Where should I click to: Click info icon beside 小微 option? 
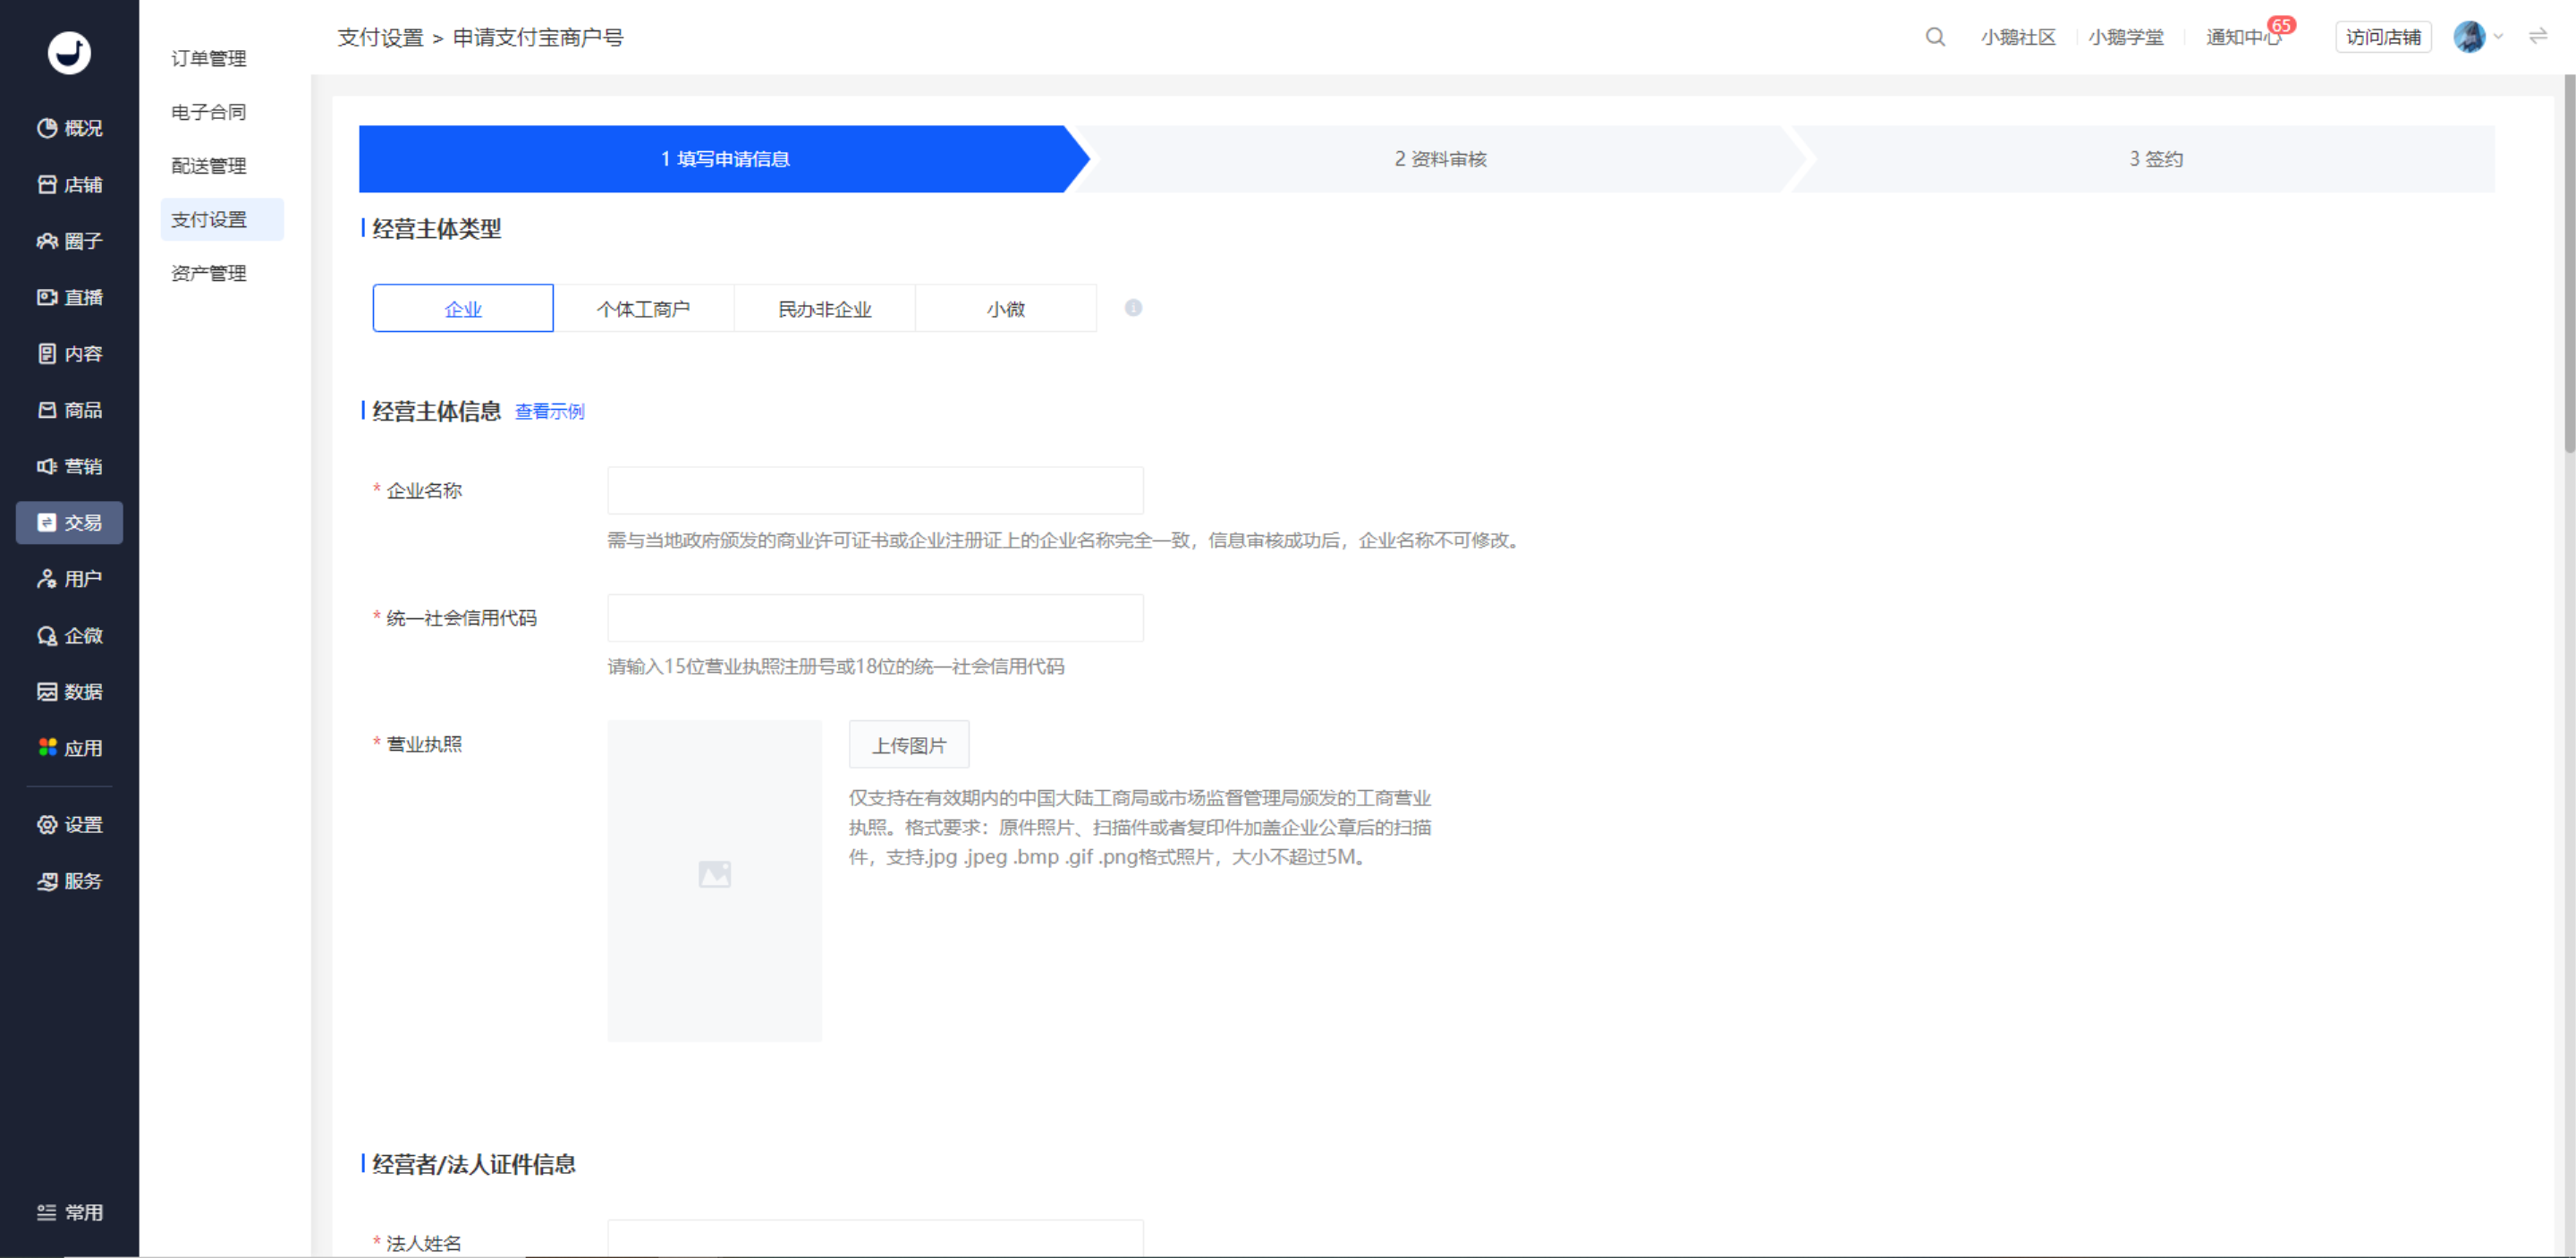pyautogui.click(x=1133, y=308)
